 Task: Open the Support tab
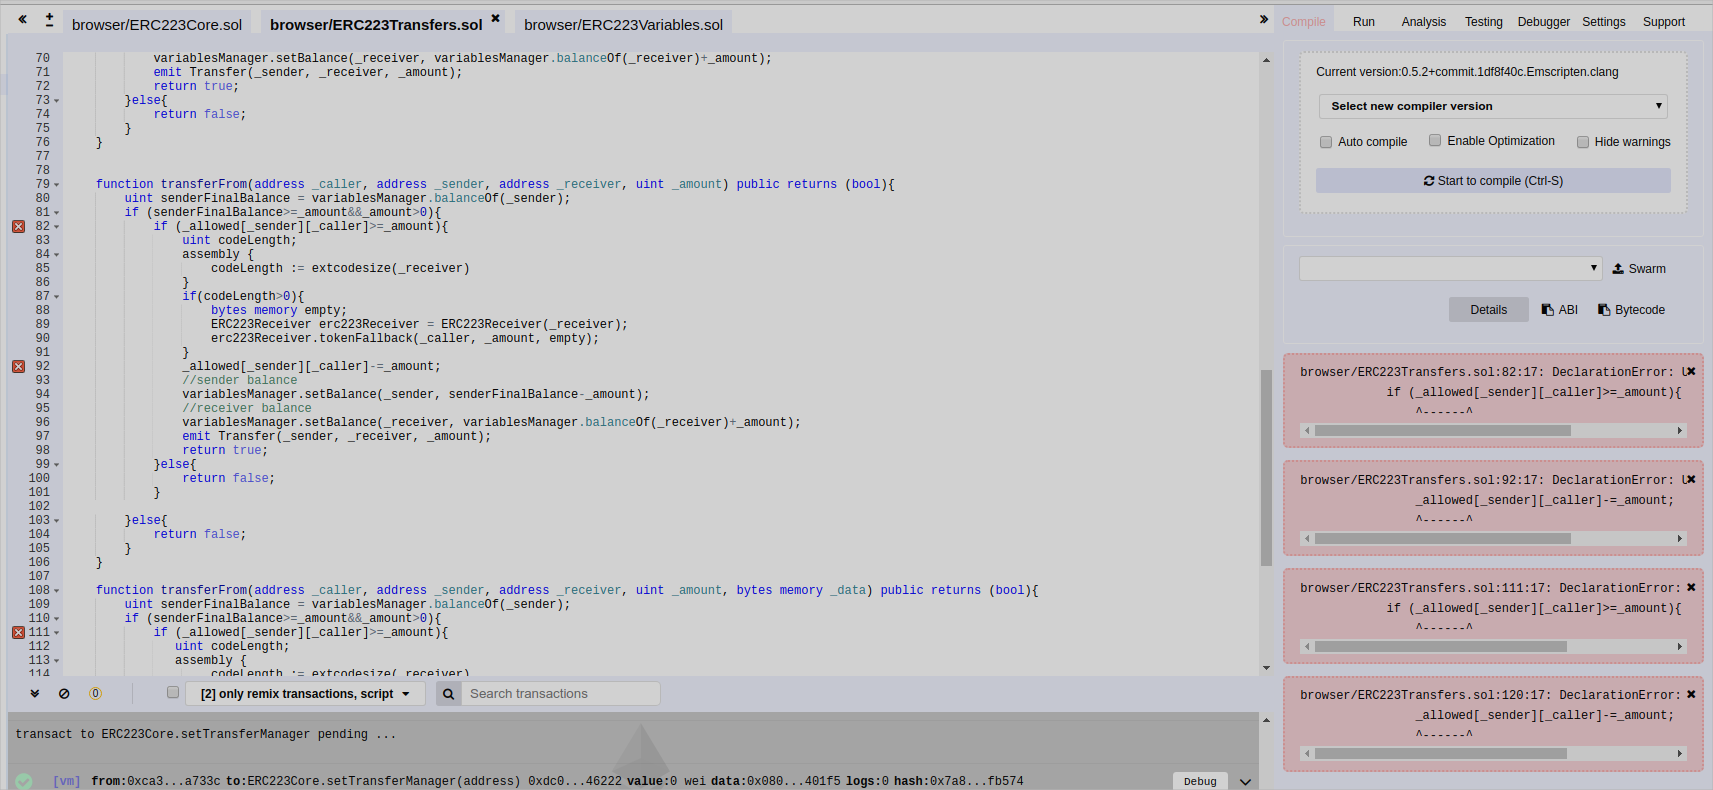(1663, 22)
